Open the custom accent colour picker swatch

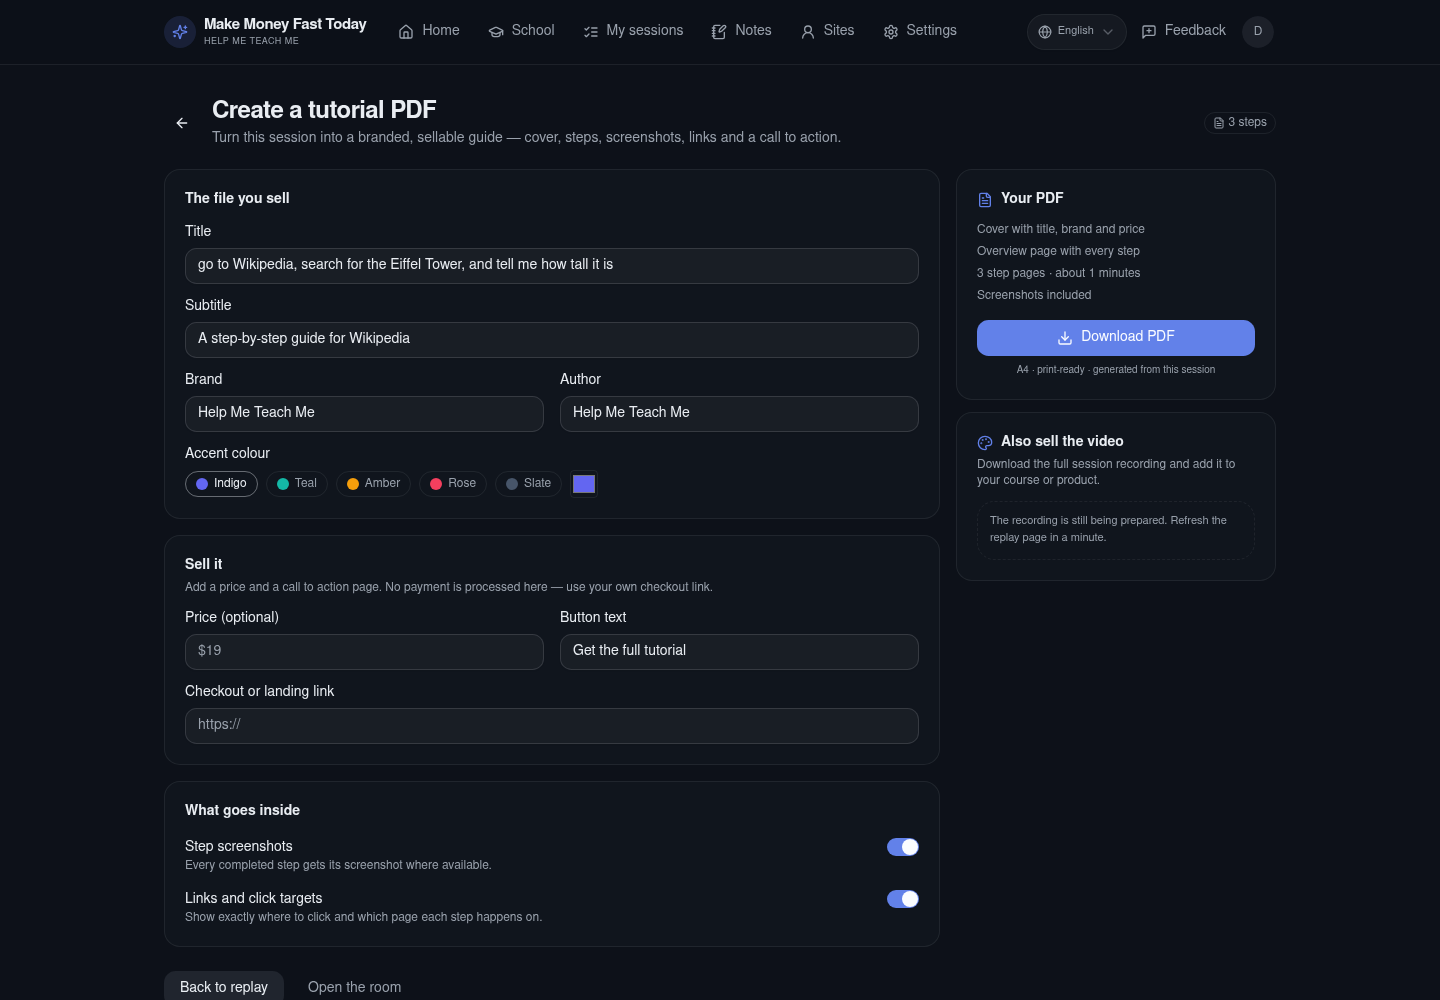[584, 484]
